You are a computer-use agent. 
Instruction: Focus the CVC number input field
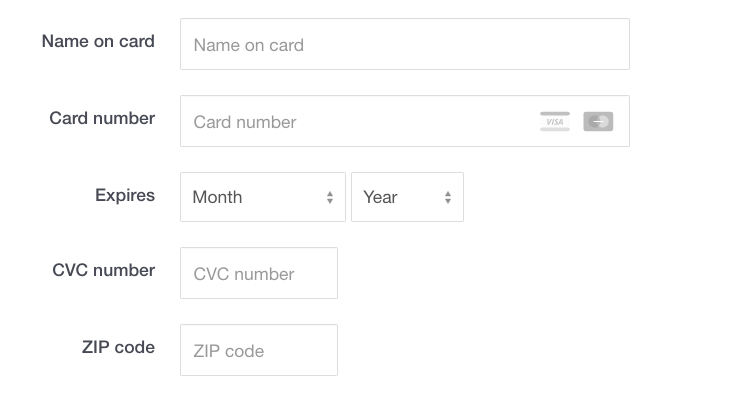[x=258, y=273]
